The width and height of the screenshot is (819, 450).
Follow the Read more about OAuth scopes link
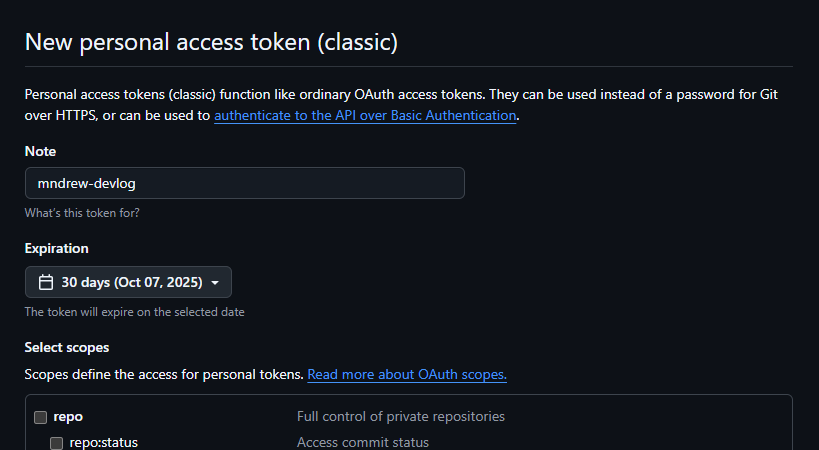click(x=407, y=375)
